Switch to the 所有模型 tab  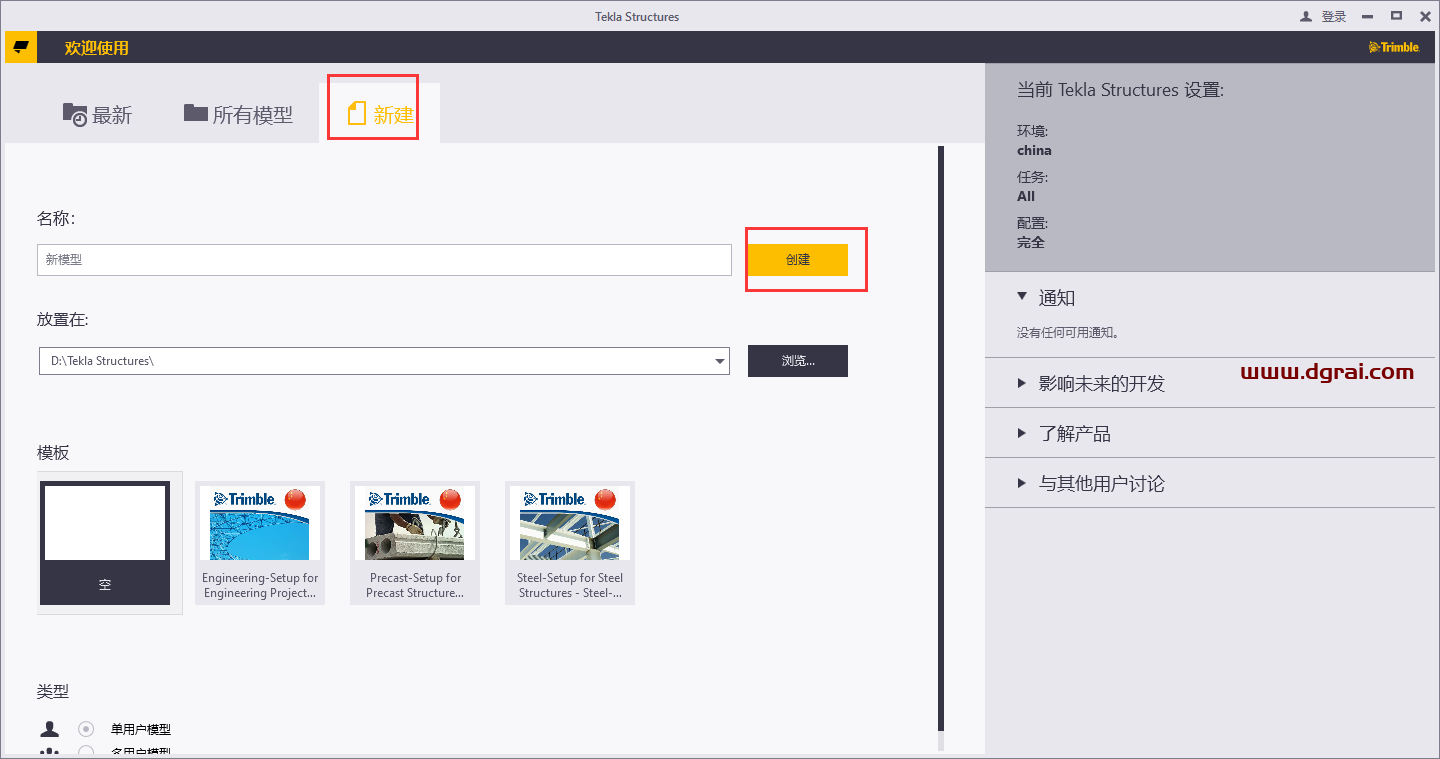click(x=238, y=115)
